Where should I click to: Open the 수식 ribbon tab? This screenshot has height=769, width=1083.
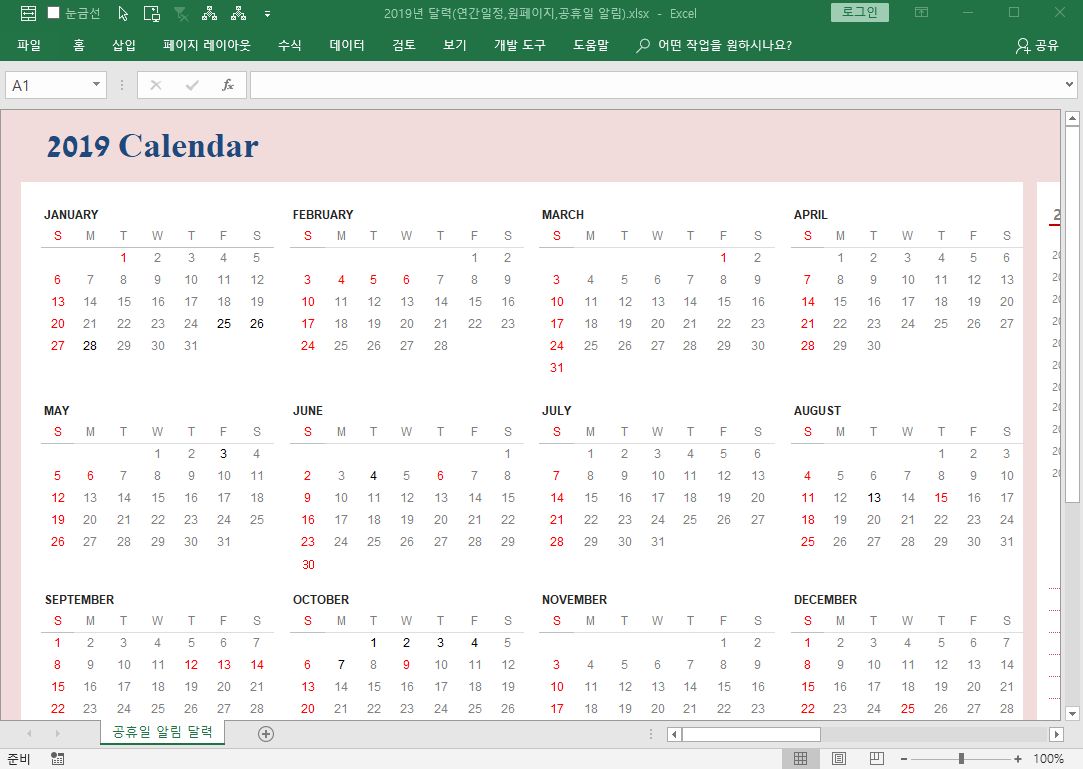[289, 45]
